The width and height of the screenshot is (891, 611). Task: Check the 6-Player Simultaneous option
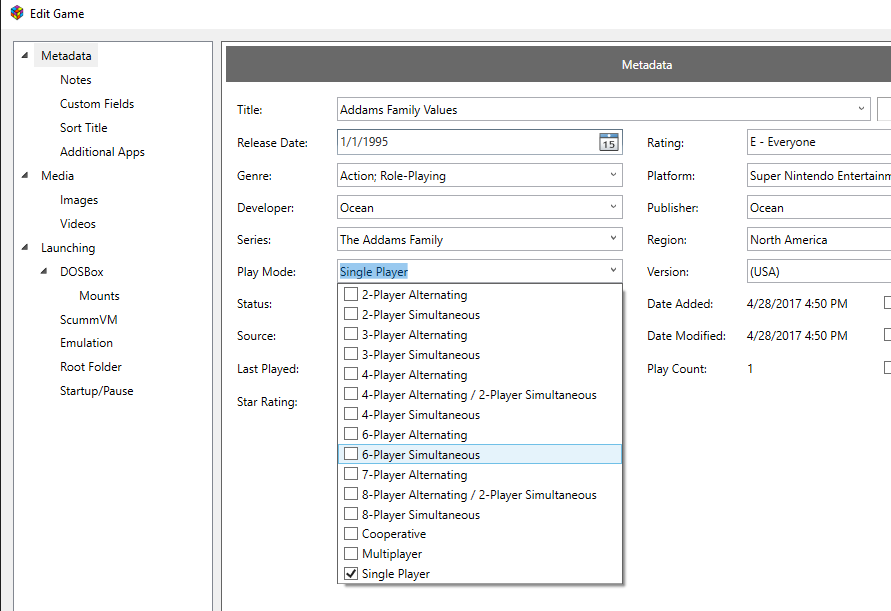351,454
